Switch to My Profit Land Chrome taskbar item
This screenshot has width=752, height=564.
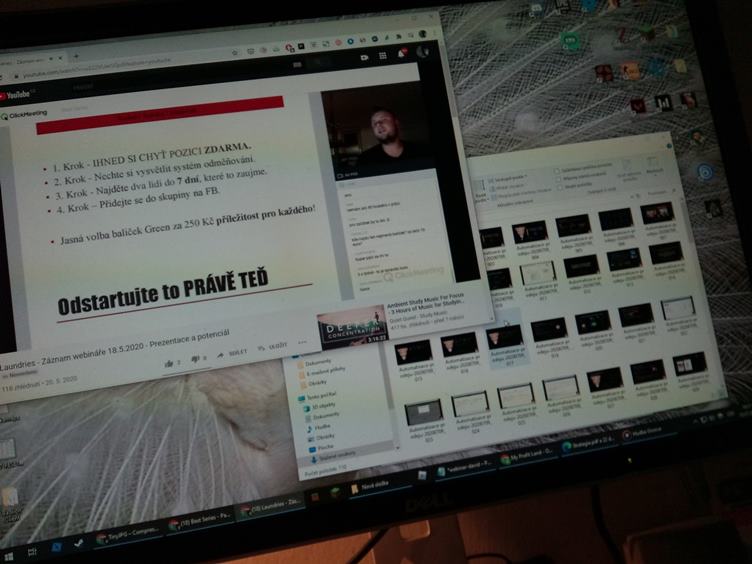[x=527, y=455]
